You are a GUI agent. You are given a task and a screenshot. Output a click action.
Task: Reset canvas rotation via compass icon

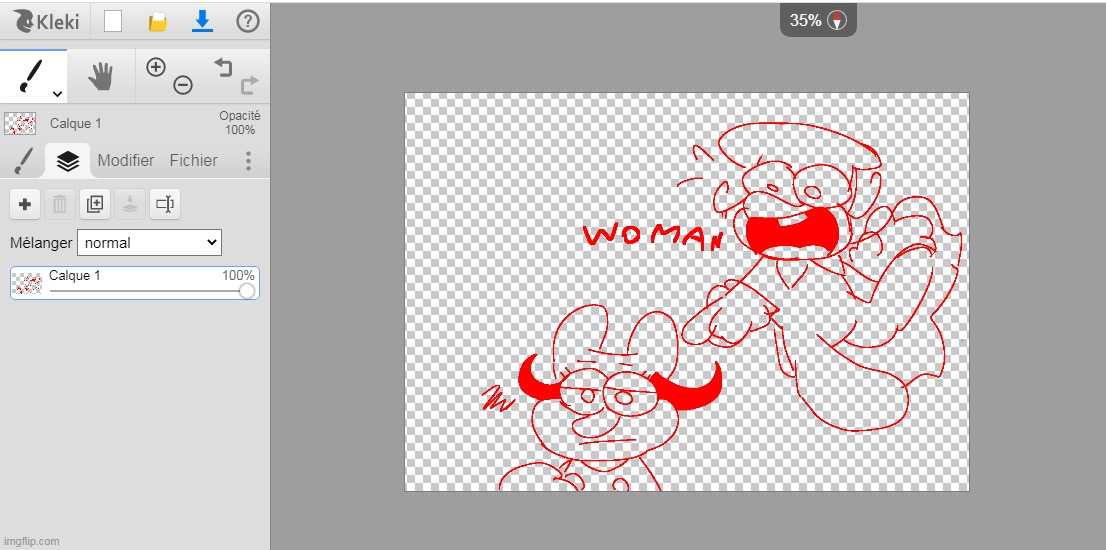point(837,20)
